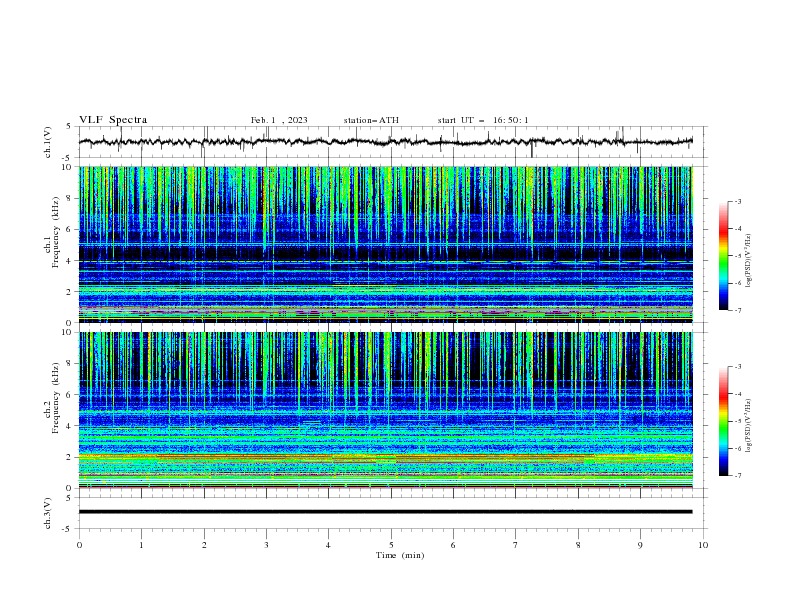Click the "-7" tick on upper colorbar
Image resolution: width=792 pixels, height=612 pixels.
click(x=738, y=310)
